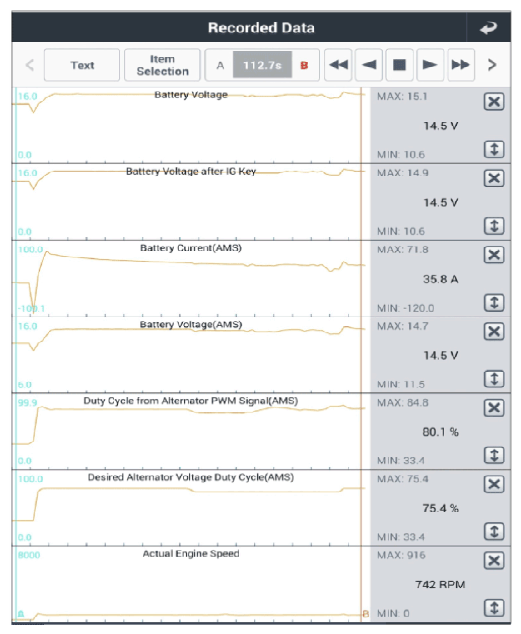Expand Battery Voltage after IG Key graph
The image size is (521, 634).
click(x=494, y=226)
